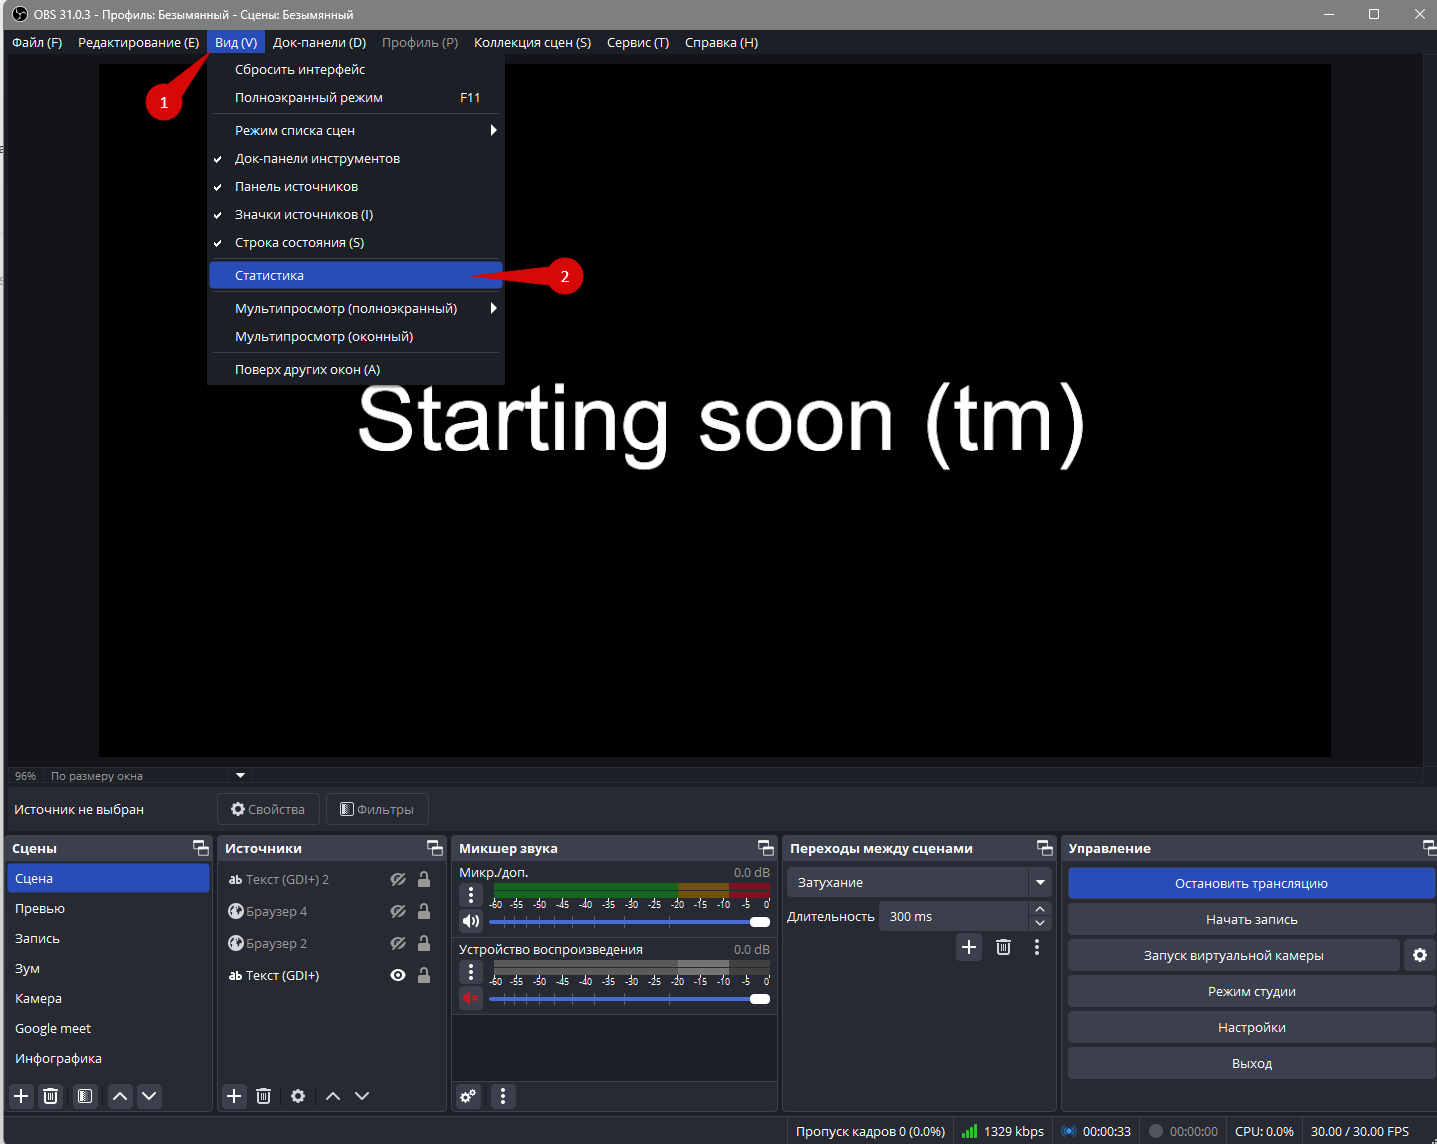Expand the Режим списка сцен submenu
1437x1144 pixels.
355,131
